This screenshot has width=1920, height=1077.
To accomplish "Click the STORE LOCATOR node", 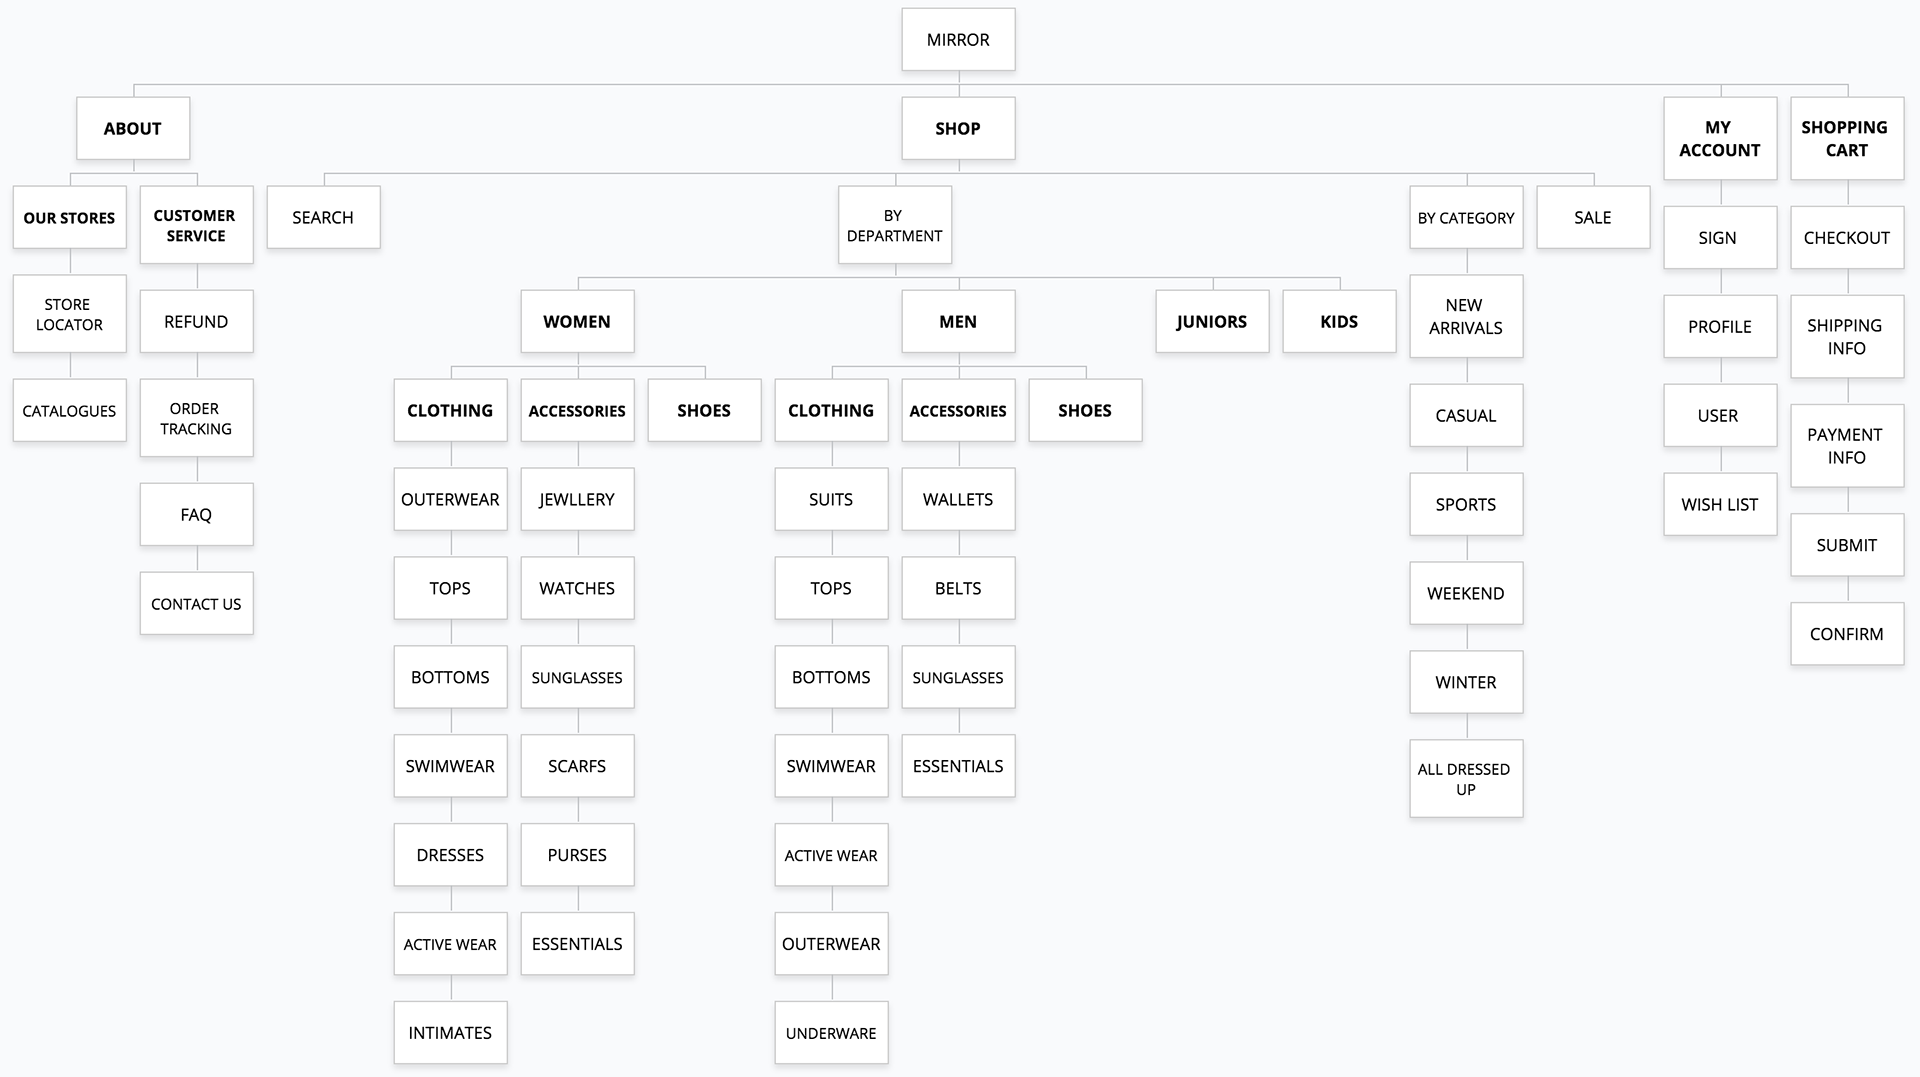I will click(x=70, y=314).
